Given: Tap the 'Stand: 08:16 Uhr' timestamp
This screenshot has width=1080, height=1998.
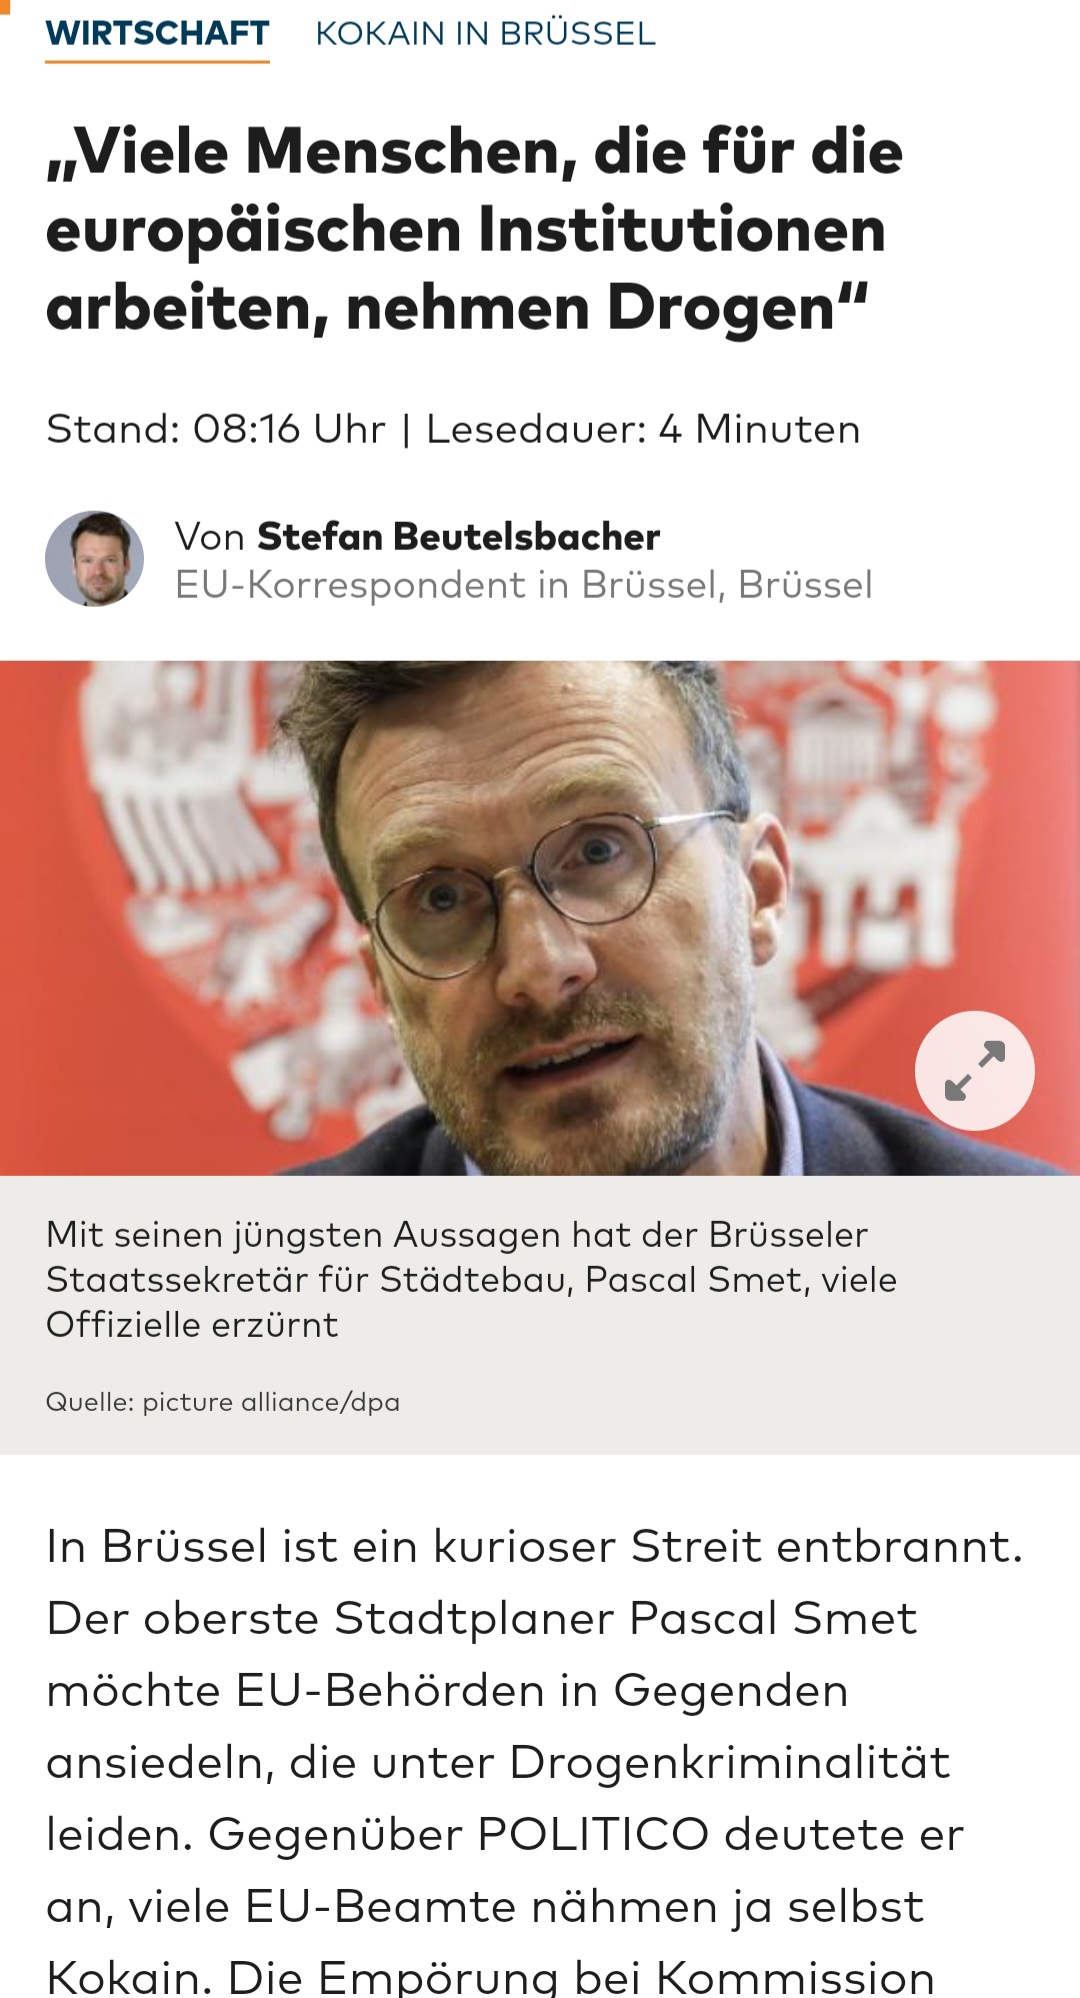Looking at the screenshot, I should tap(215, 429).
